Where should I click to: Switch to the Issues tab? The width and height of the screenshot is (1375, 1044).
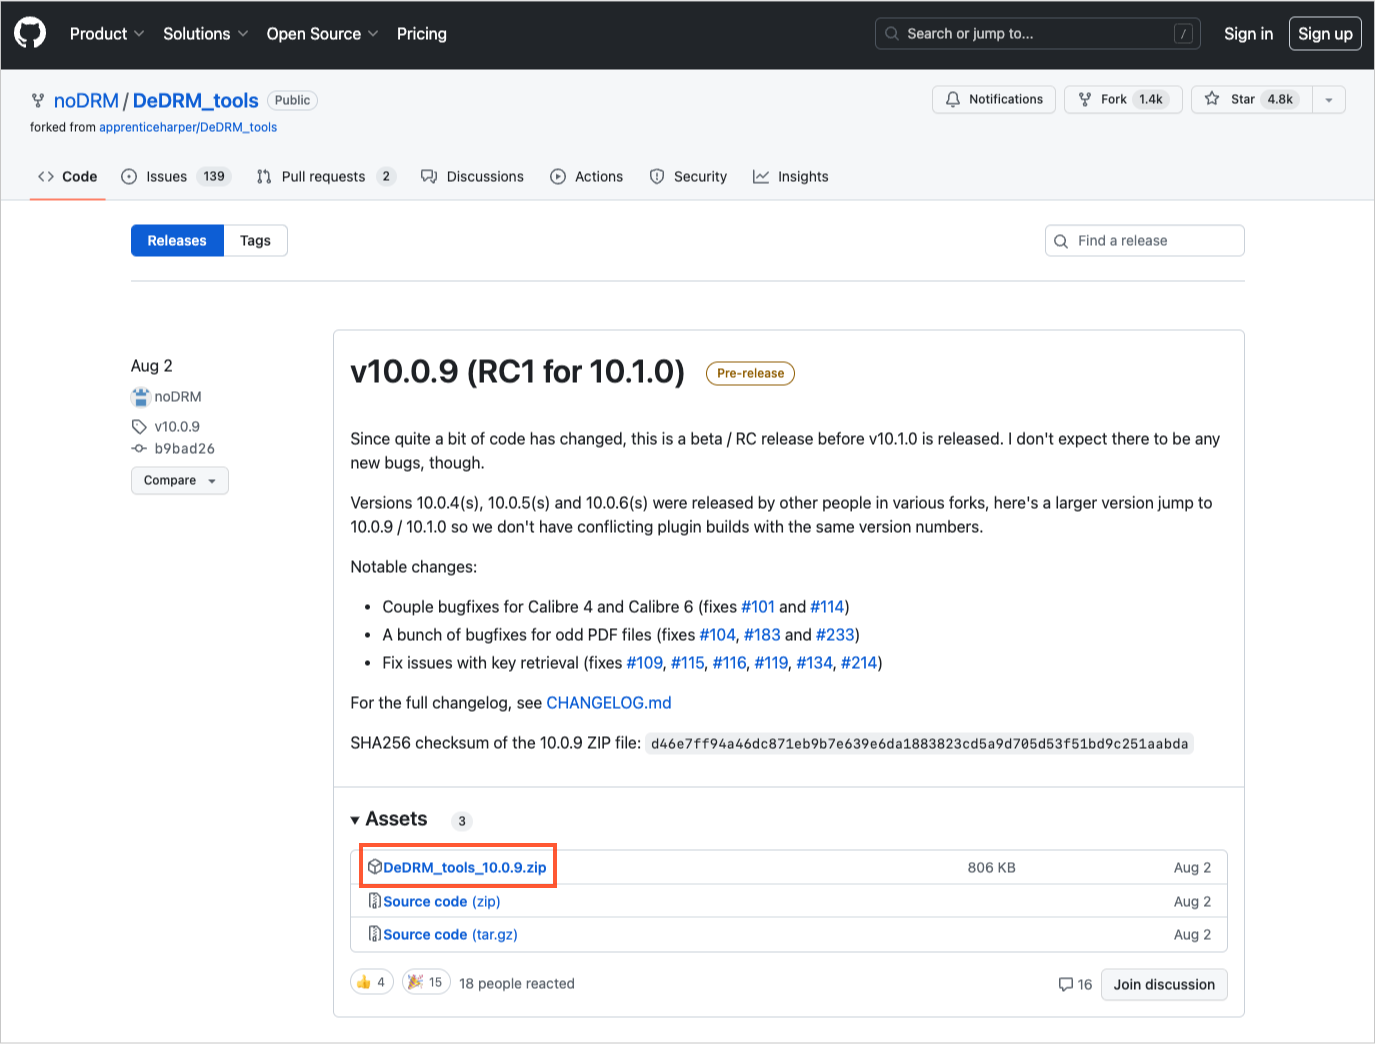(x=176, y=177)
